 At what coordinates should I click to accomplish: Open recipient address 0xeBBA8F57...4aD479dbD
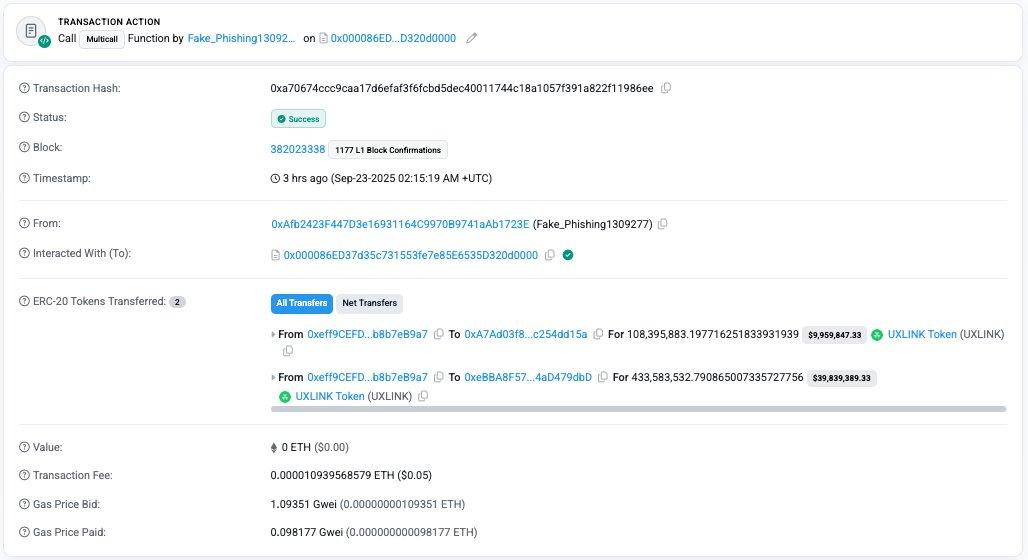pos(528,378)
